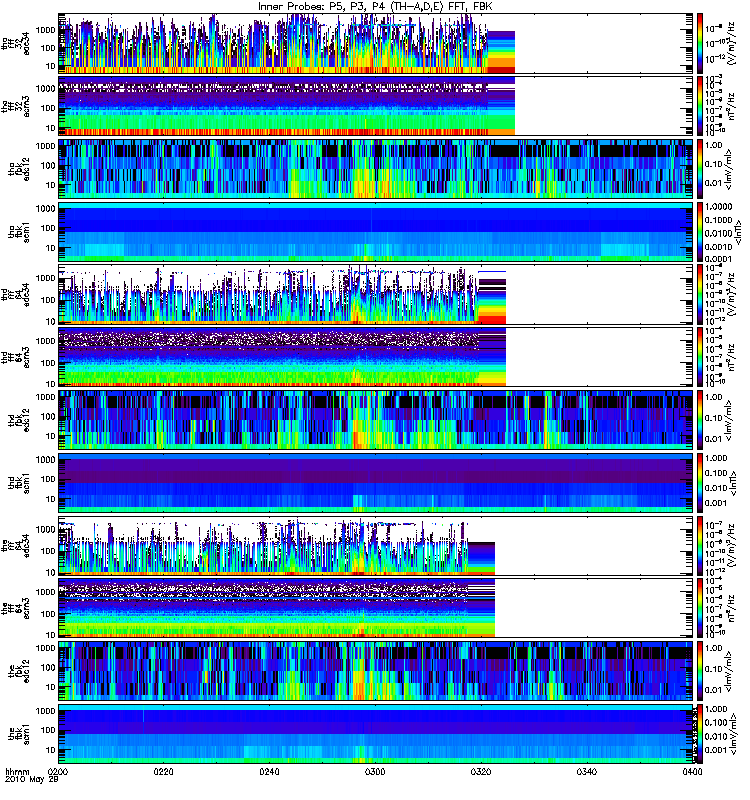The width and height of the screenshot is (750, 800).
Task: Click the tha fff 32 edc34 spectrogram panel
Action: point(376,43)
